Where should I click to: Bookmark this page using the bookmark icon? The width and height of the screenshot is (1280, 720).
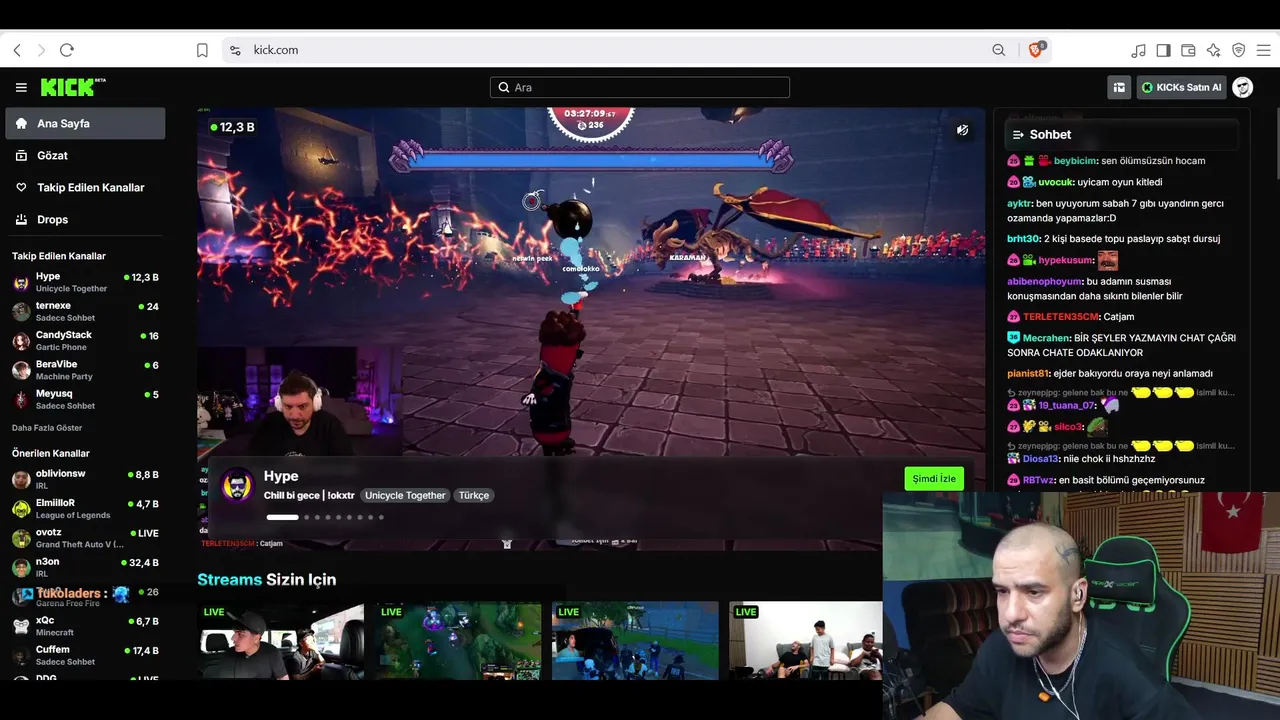[x=202, y=50]
